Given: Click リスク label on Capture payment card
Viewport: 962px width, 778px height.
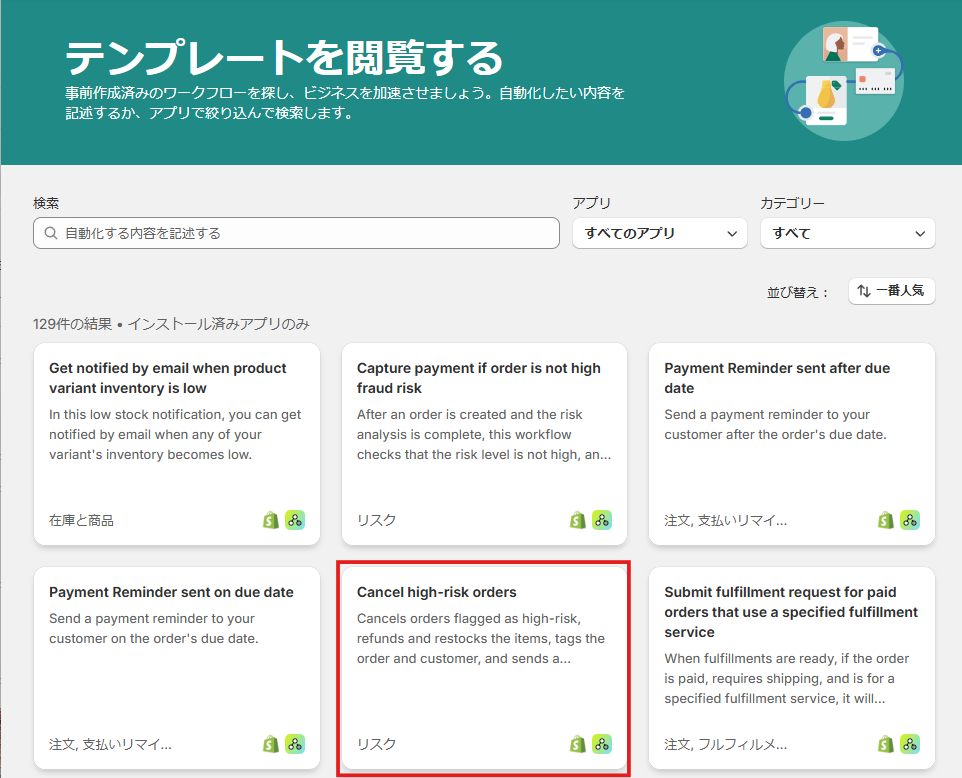Looking at the screenshot, I should point(377,520).
